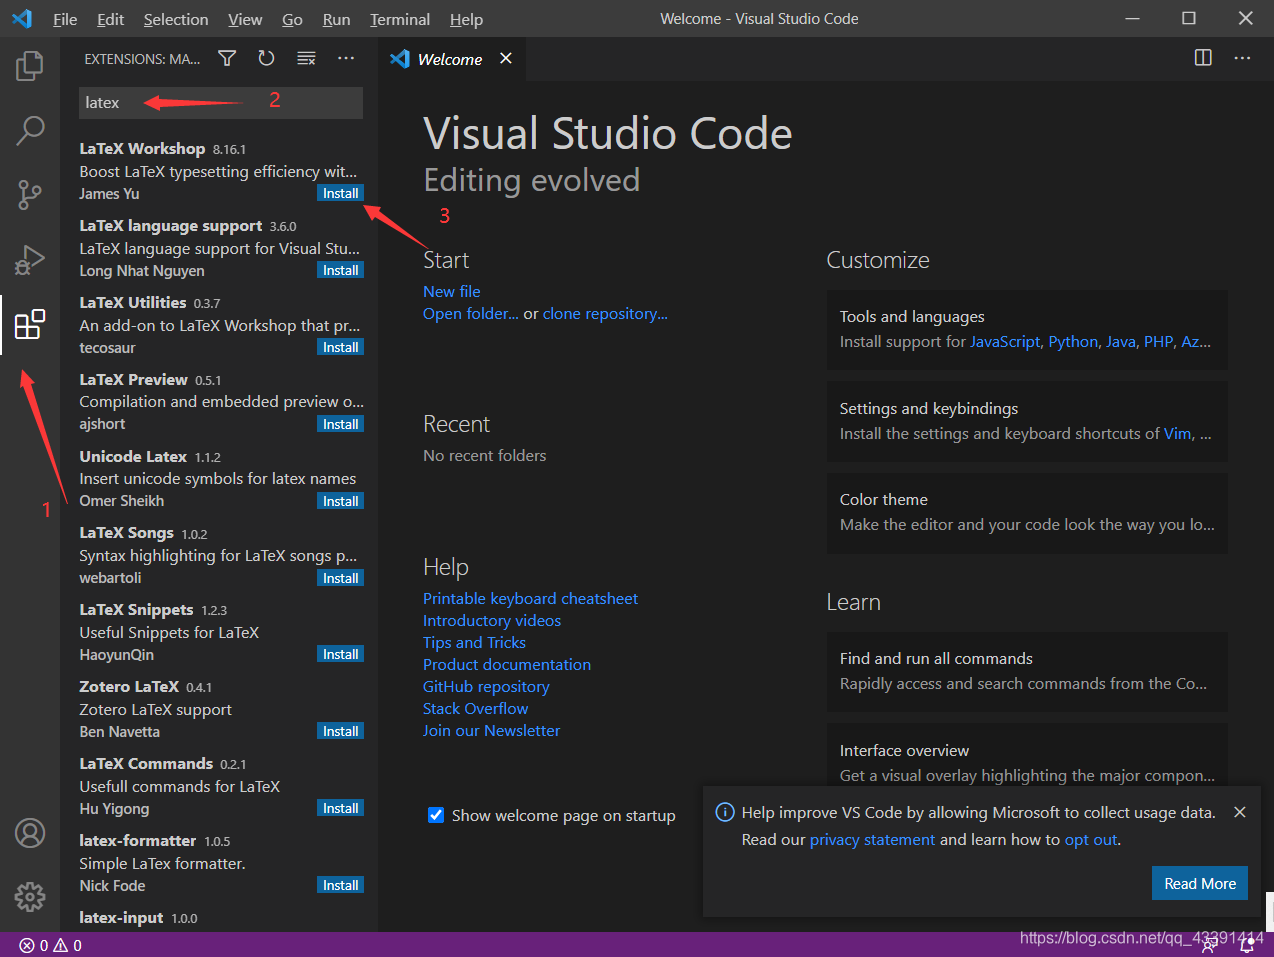Click the New file link
The image size is (1274, 957).
point(451,291)
